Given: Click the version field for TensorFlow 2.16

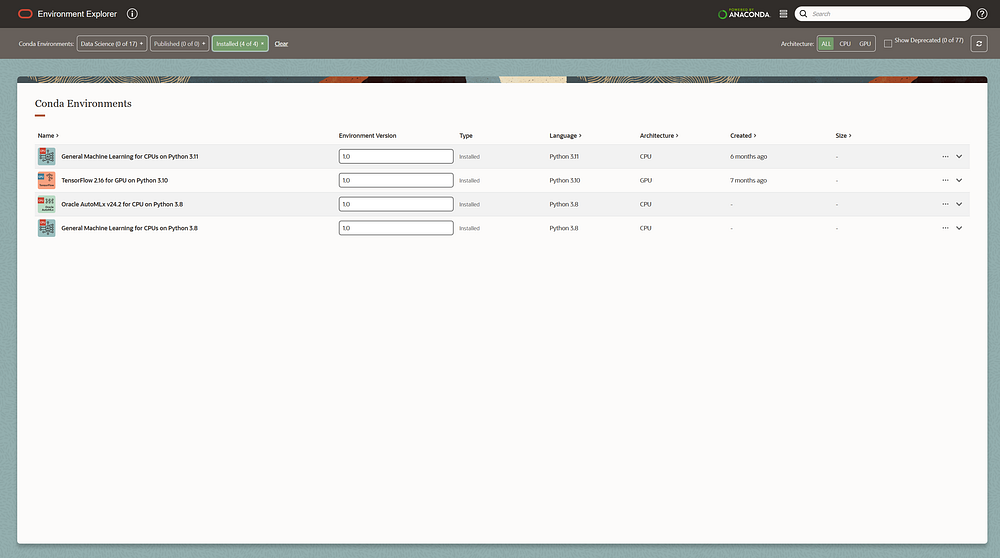Looking at the screenshot, I should click(x=396, y=180).
